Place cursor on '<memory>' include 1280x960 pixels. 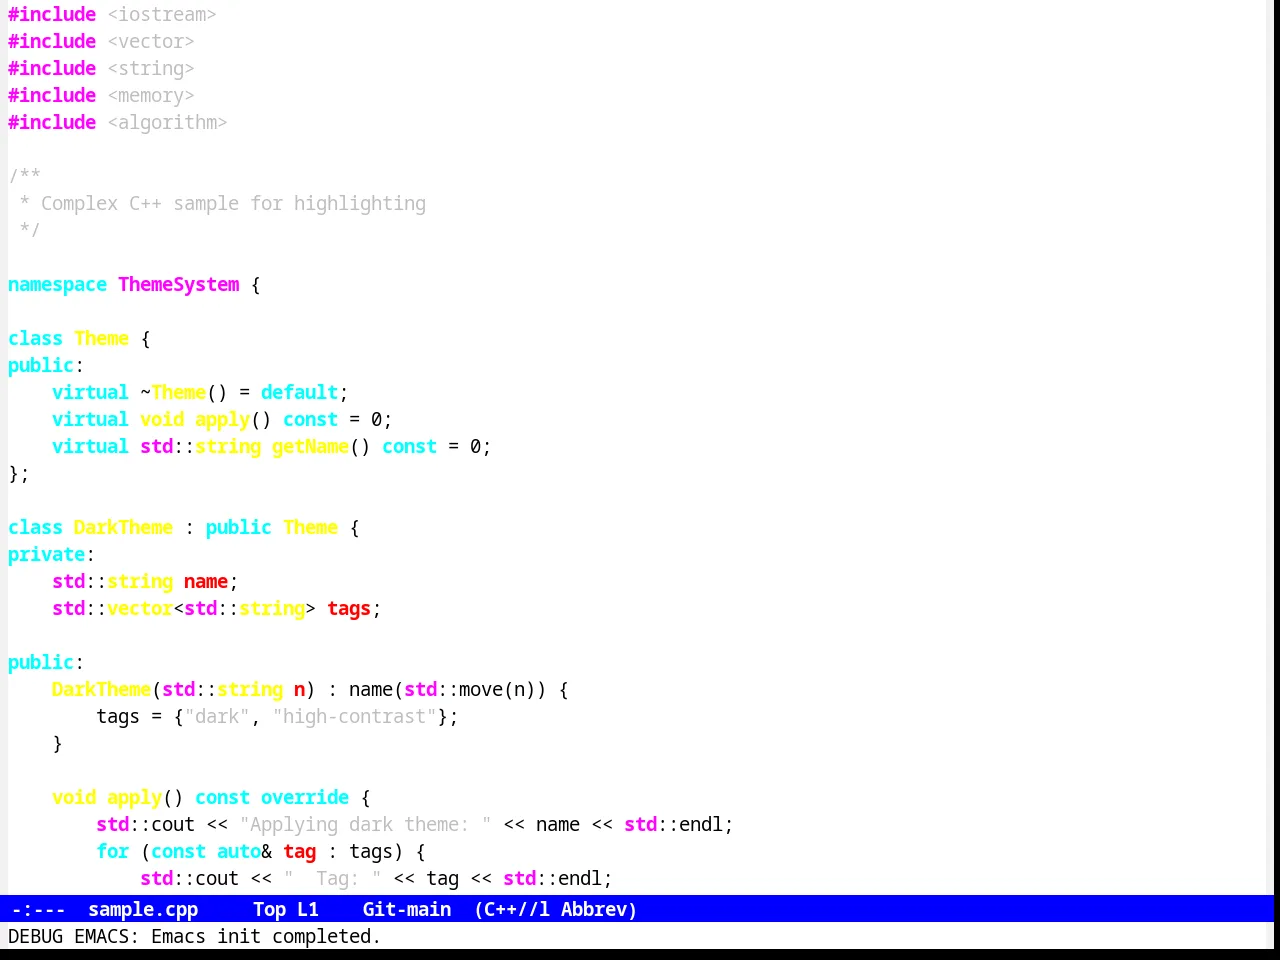[x=151, y=95]
